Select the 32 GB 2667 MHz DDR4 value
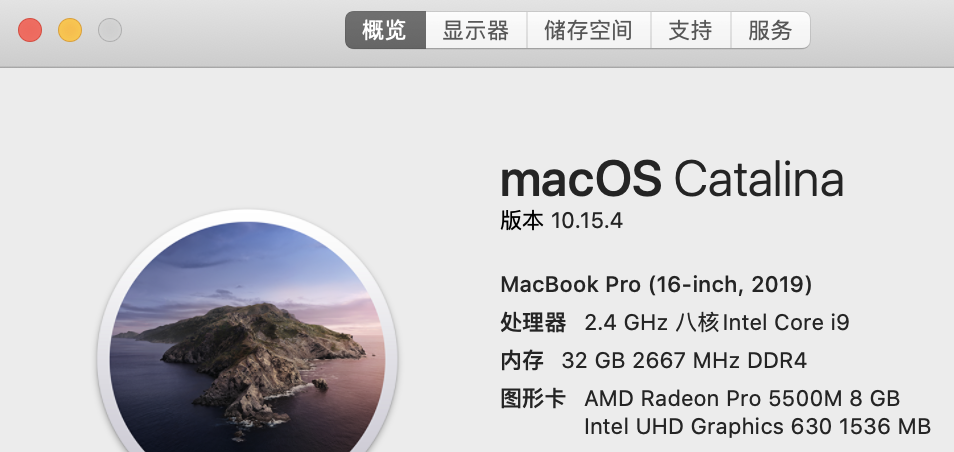 tap(684, 360)
